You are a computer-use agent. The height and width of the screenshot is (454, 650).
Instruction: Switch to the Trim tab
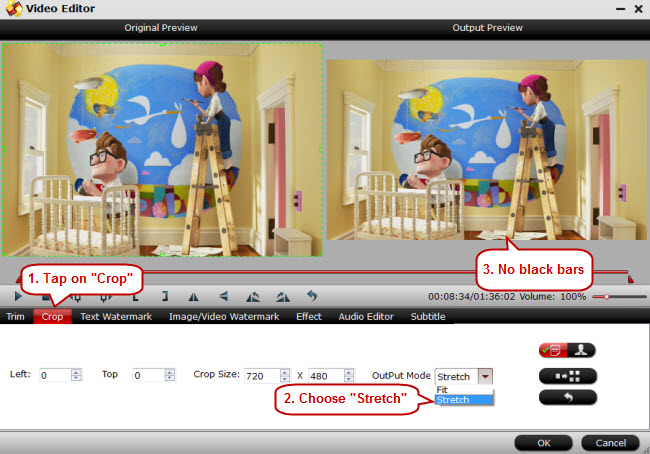pyautogui.click(x=15, y=317)
